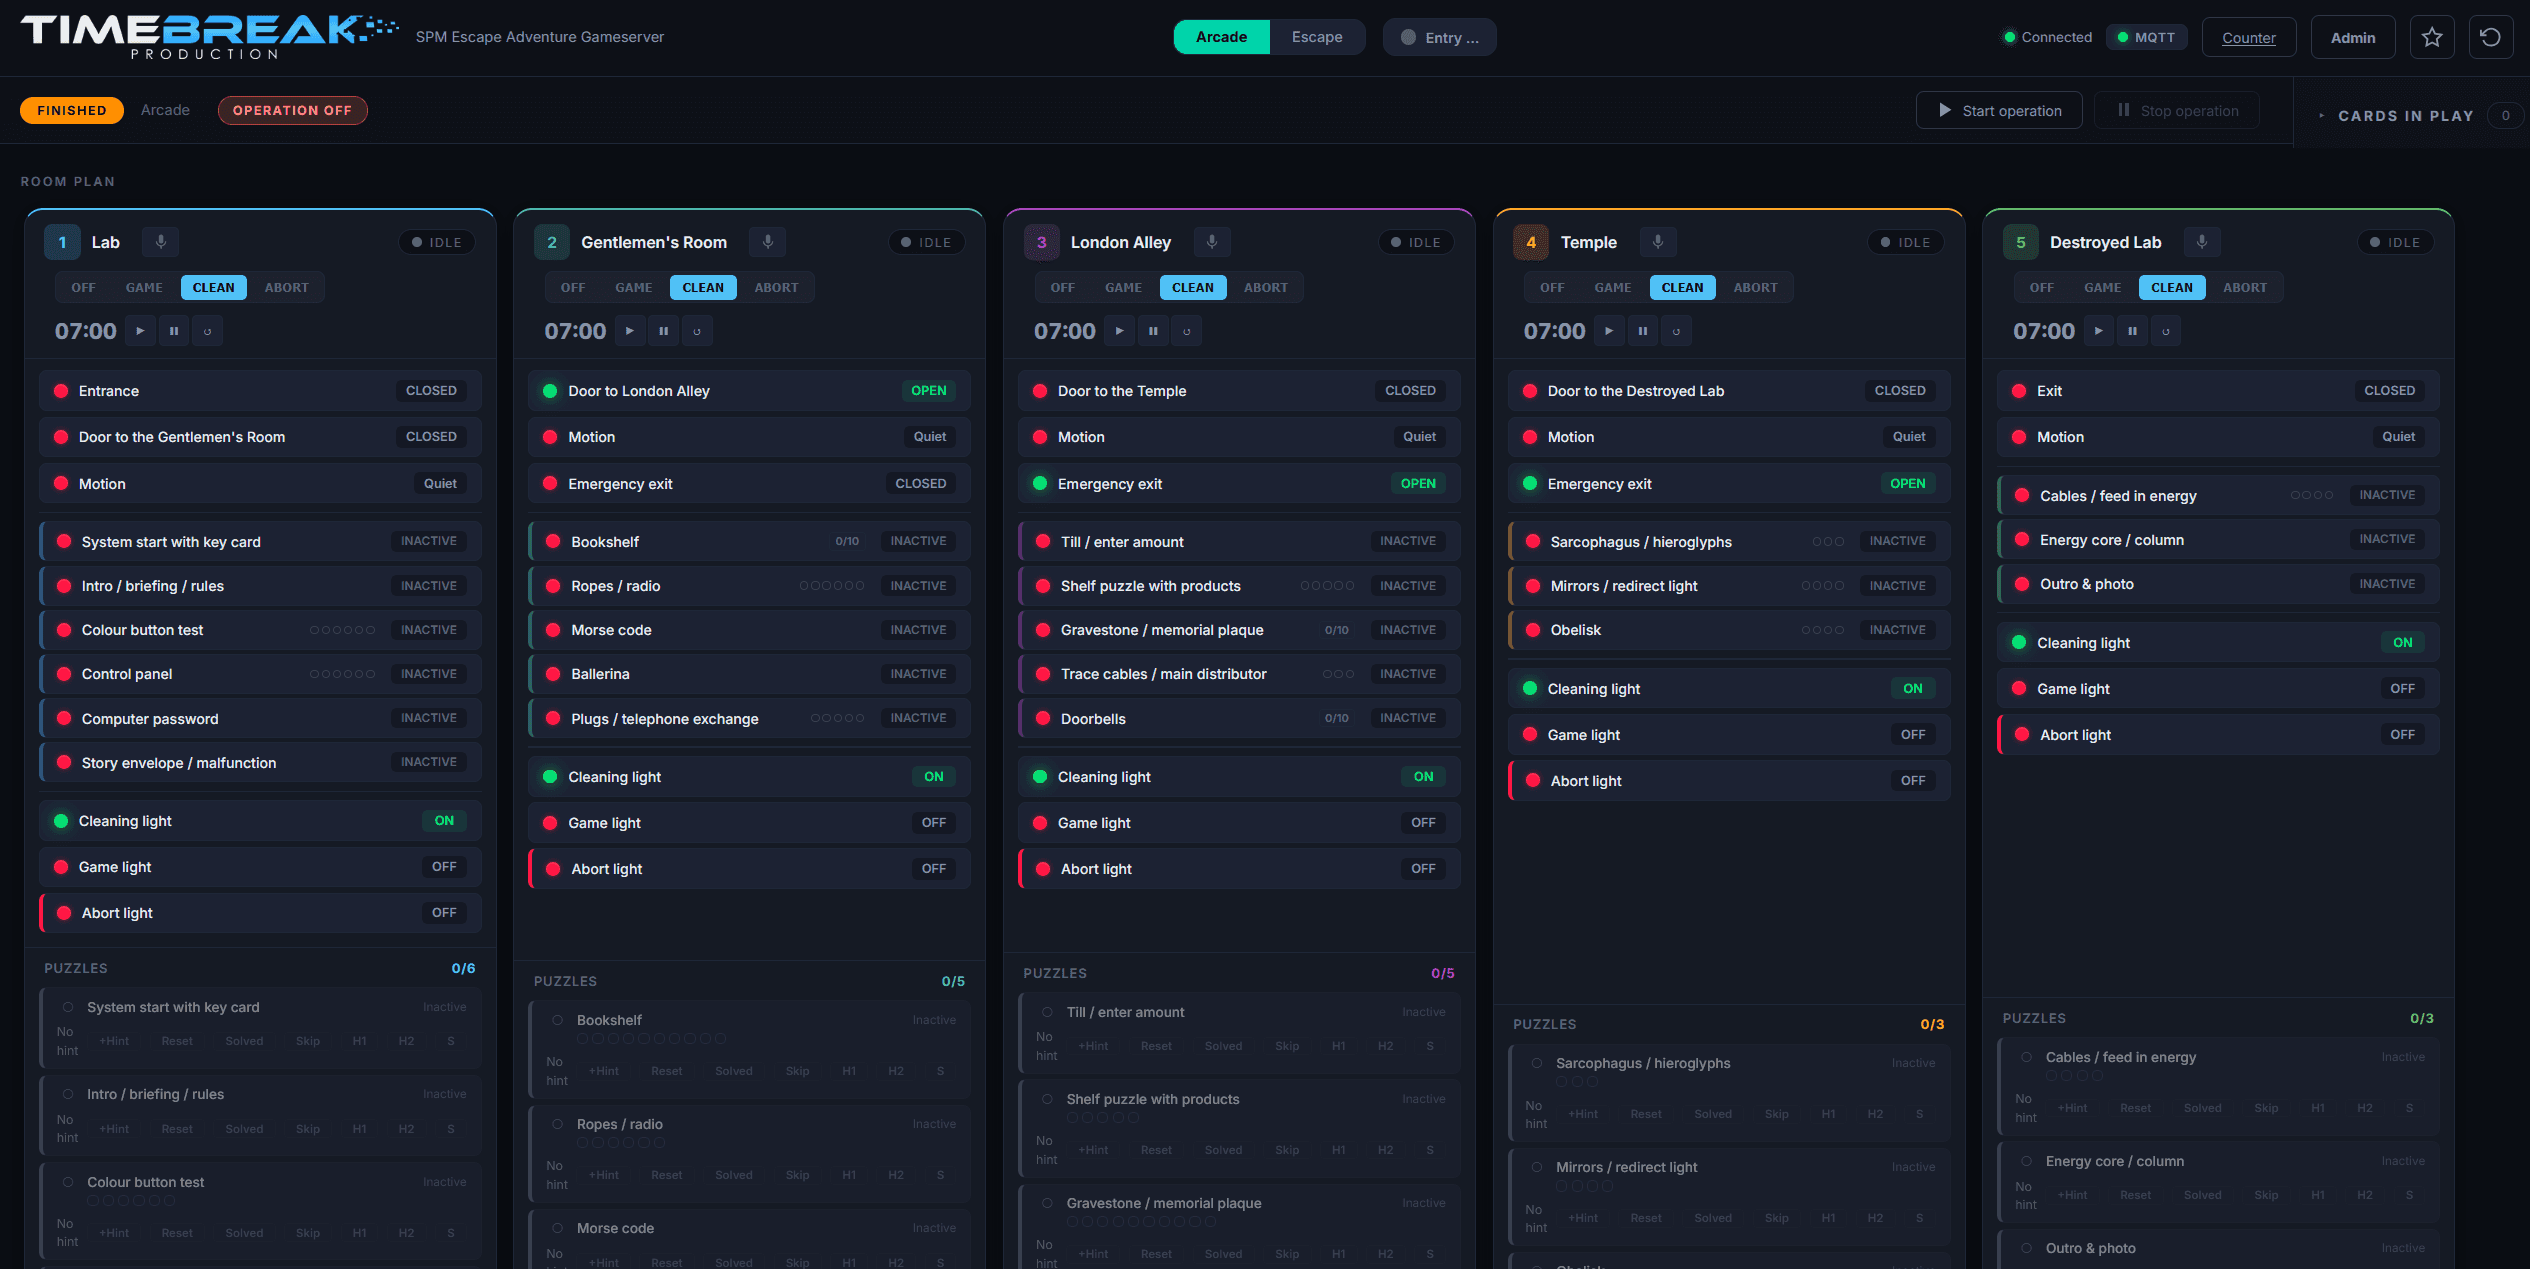Click Reset for Sarcophagus / hieroglyphs

tap(1646, 1114)
